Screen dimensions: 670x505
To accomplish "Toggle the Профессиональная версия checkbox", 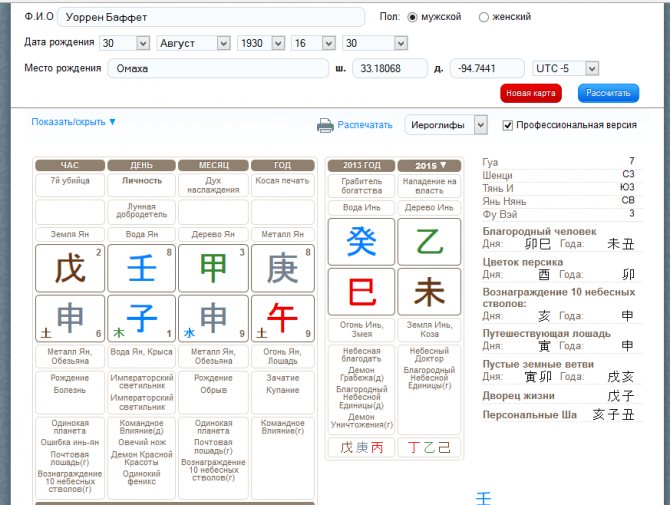I will [508, 125].
